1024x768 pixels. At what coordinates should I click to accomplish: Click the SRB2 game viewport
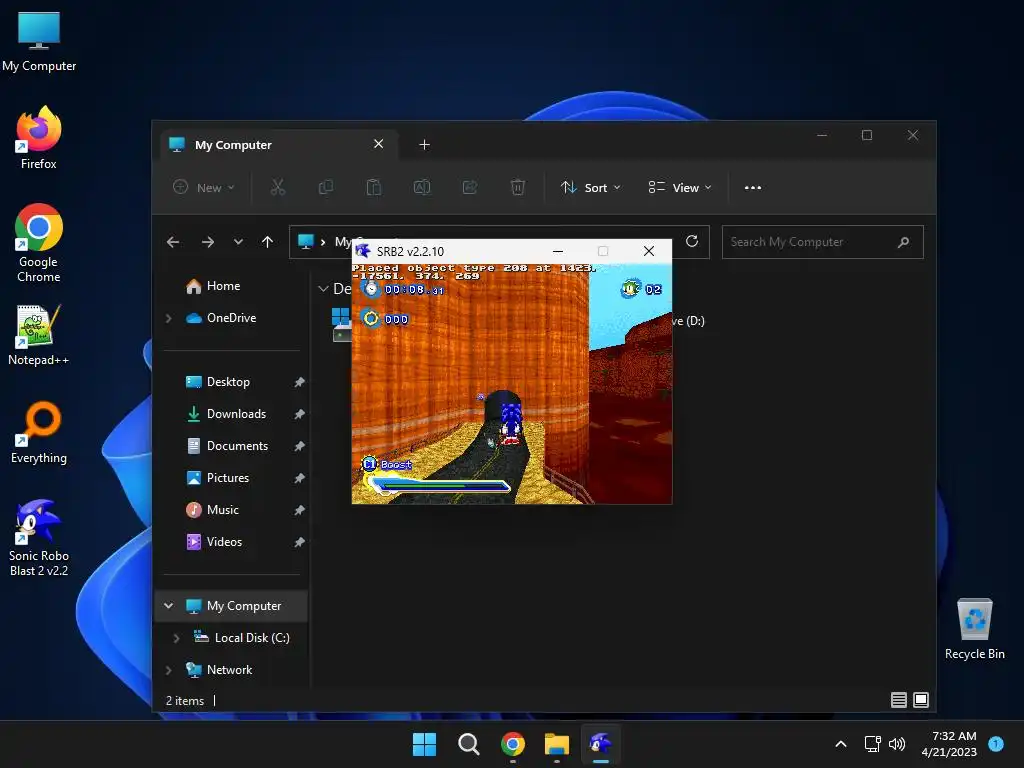(x=512, y=384)
